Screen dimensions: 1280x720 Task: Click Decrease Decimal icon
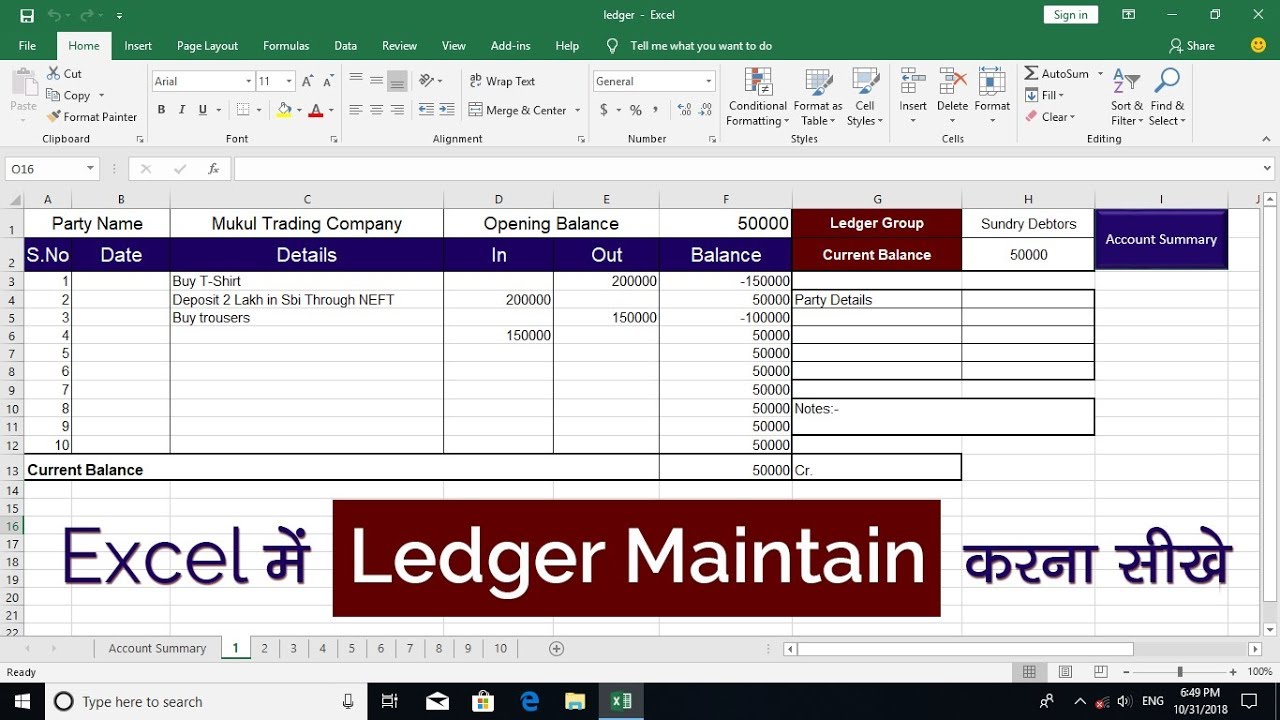tap(705, 110)
